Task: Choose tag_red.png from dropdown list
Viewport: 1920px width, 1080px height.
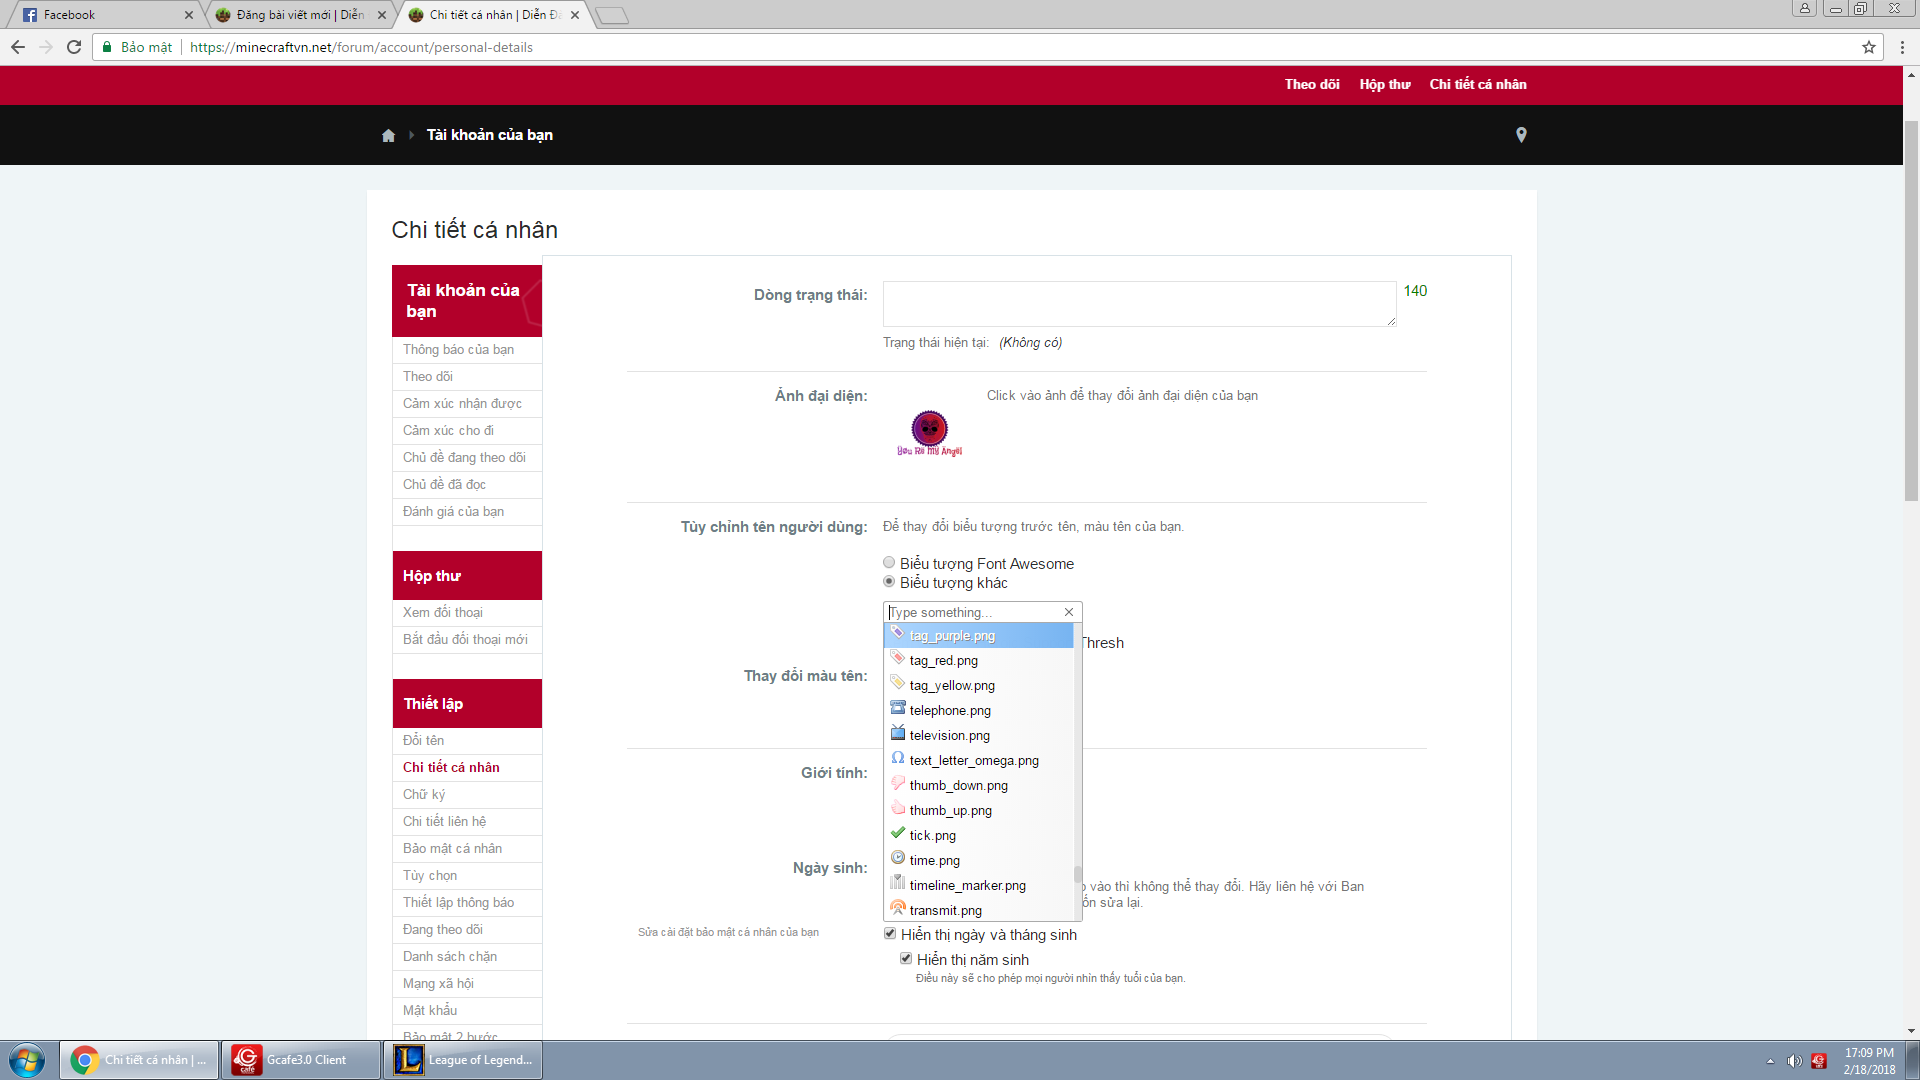Action: [x=943, y=660]
